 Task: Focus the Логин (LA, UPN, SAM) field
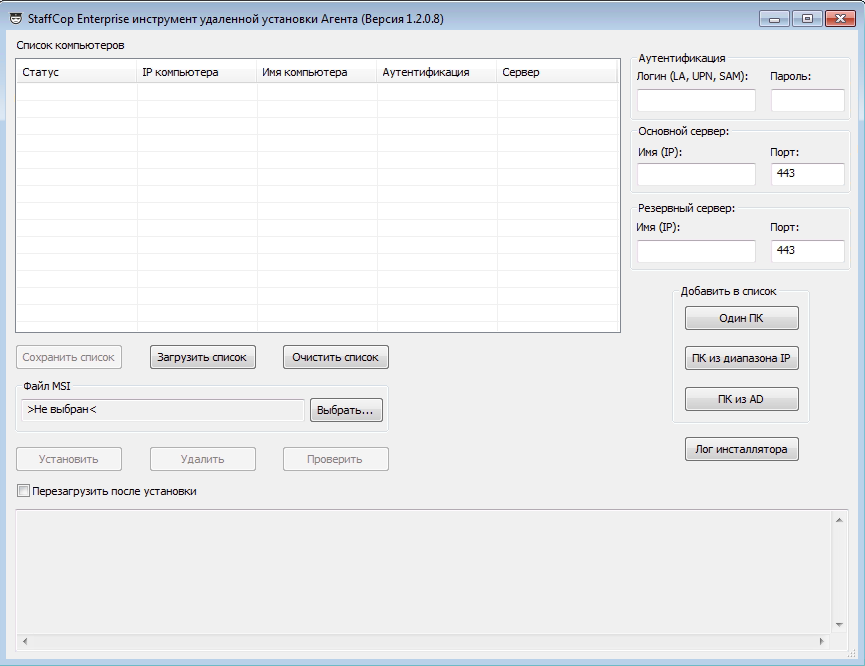(x=696, y=100)
